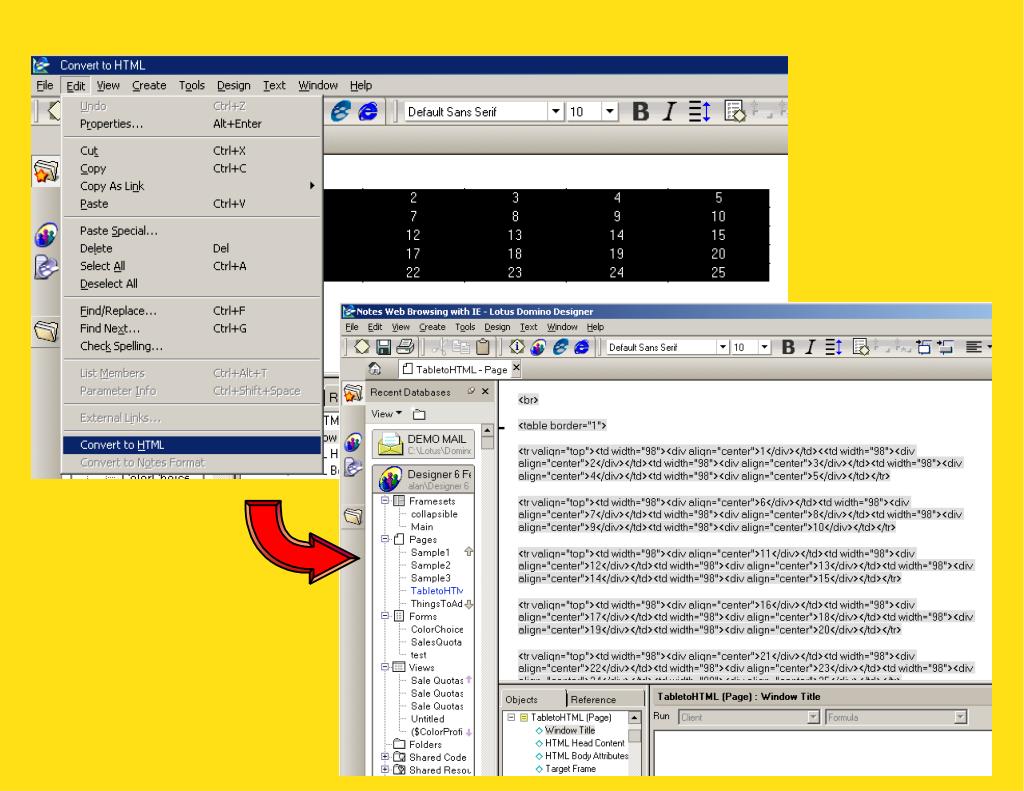Select Convert to HTML in Edit menu
Viewport: 1024px width, 791px height.
click(x=192, y=445)
